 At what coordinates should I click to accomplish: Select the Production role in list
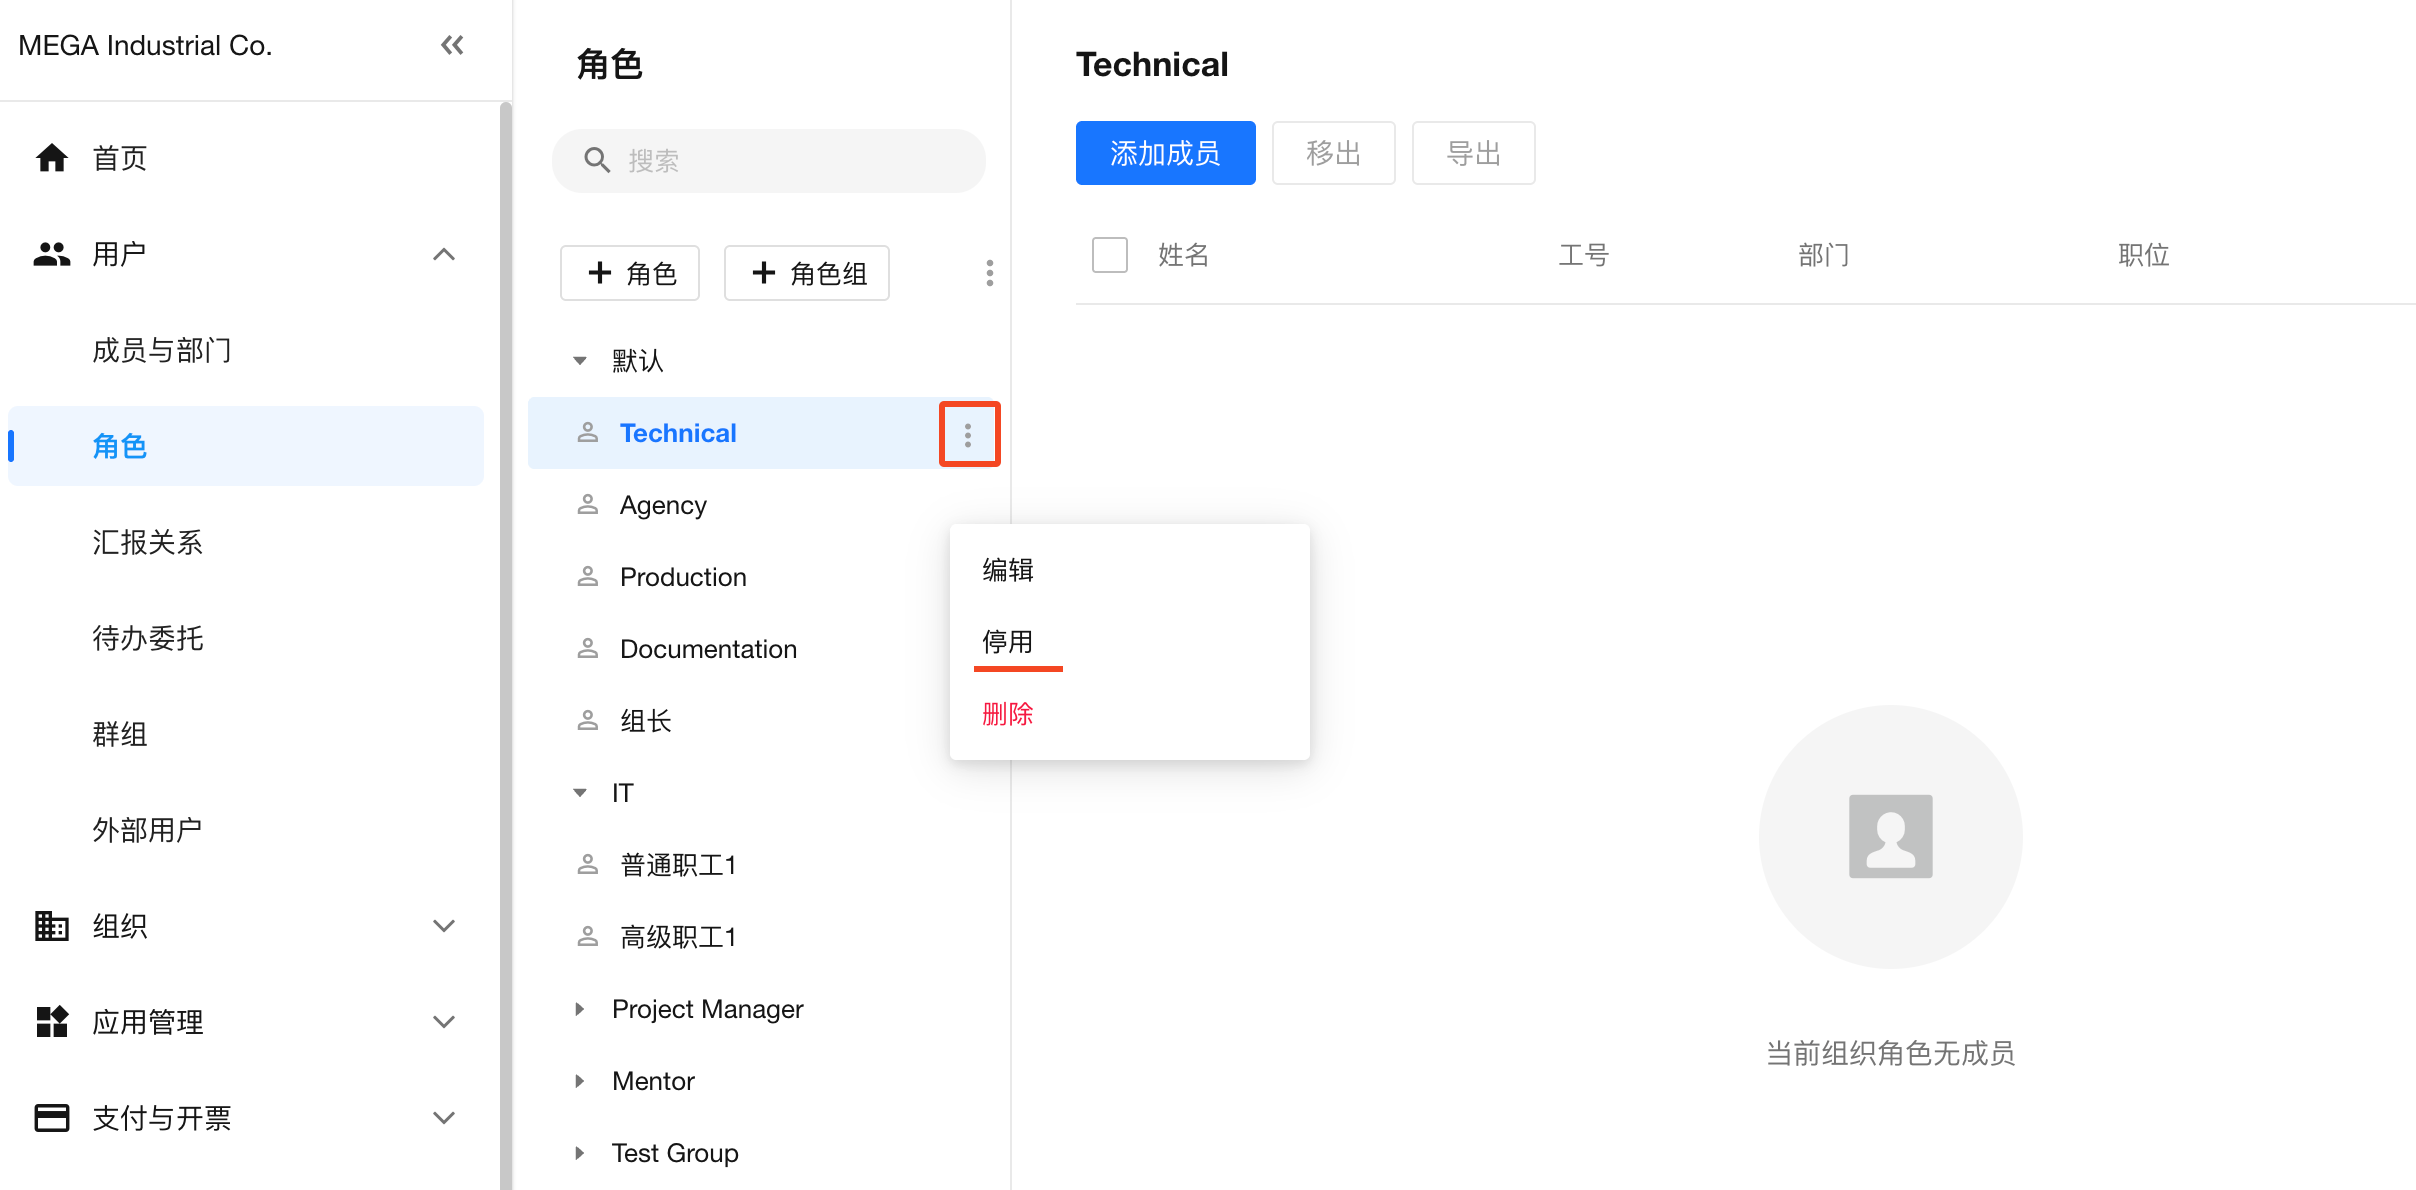tap(683, 577)
